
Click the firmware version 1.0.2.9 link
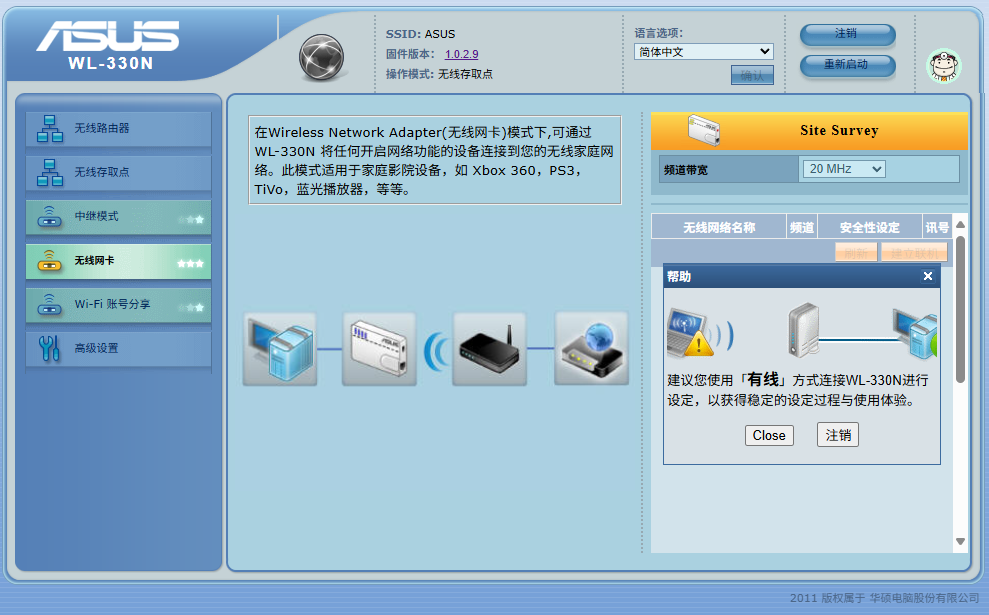coord(461,54)
